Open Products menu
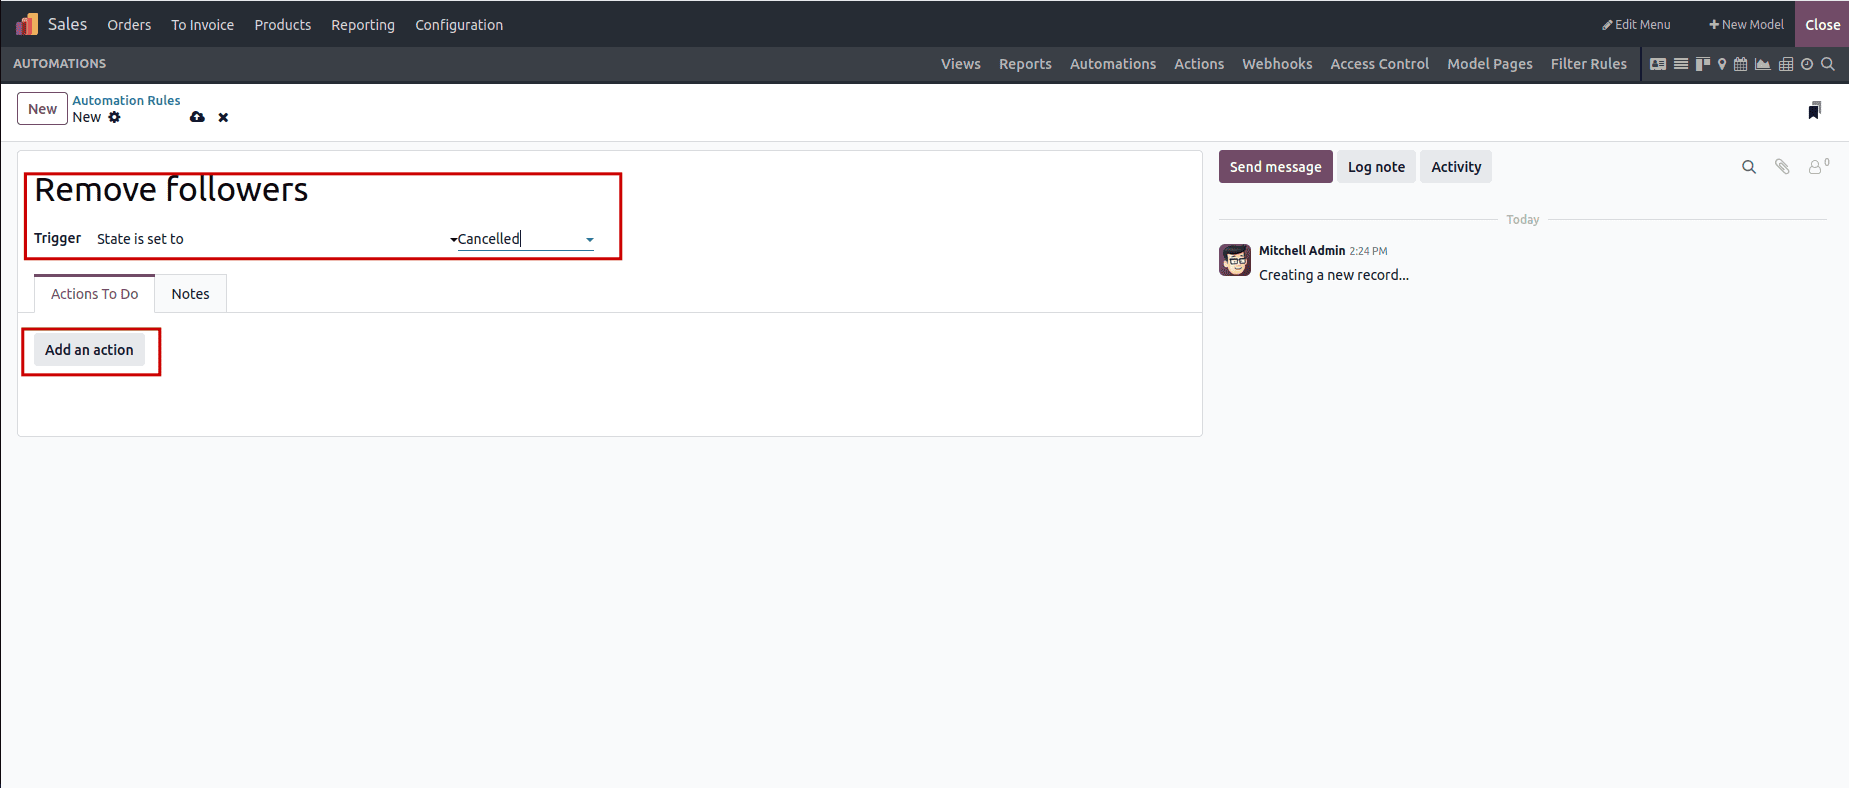 pos(283,25)
